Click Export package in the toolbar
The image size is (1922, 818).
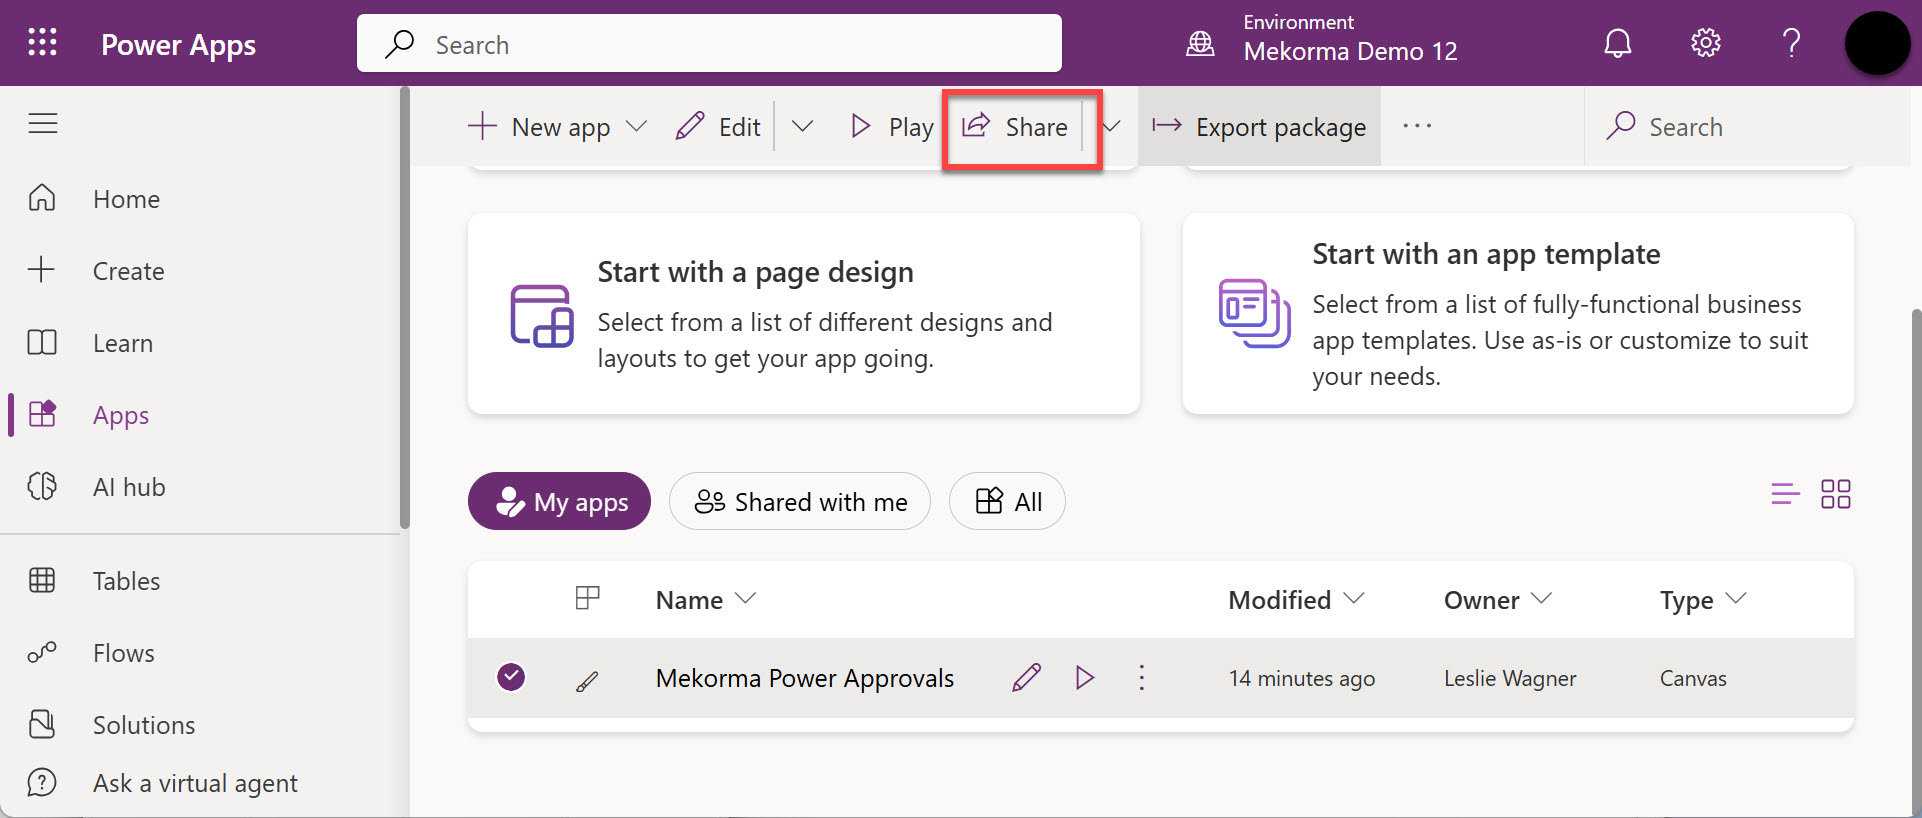[x=1260, y=127]
